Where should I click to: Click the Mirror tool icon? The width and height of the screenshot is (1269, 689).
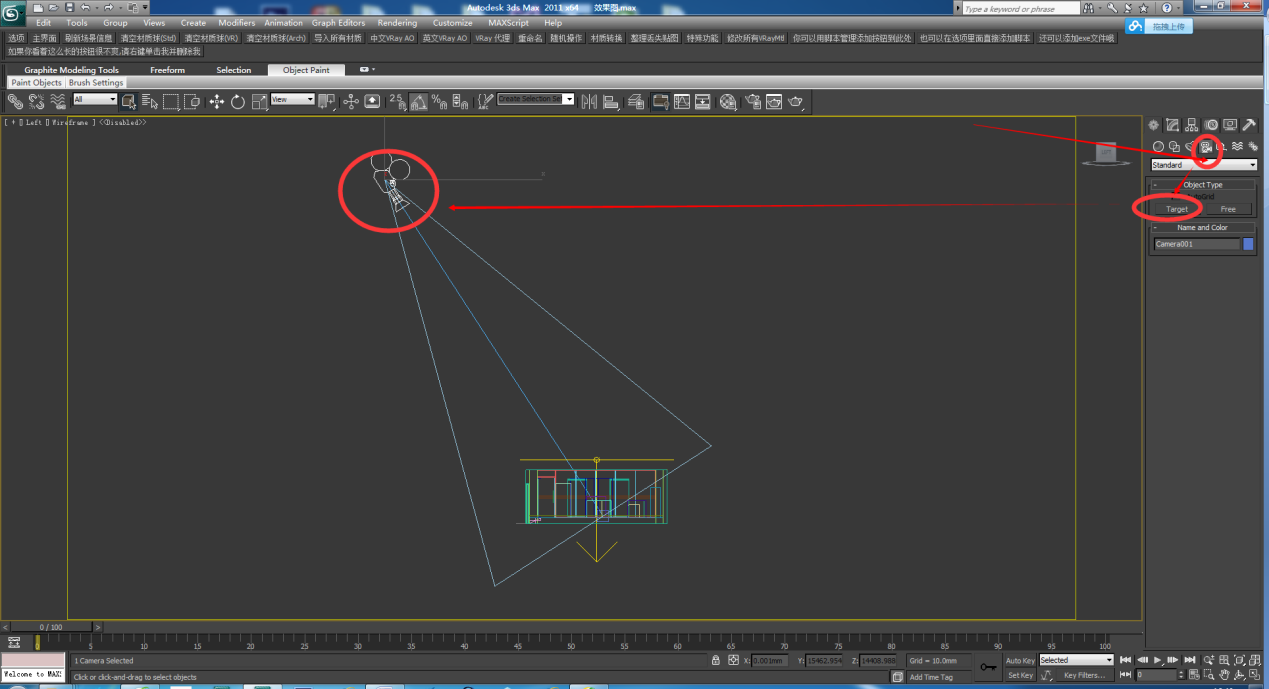pyautogui.click(x=588, y=101)
